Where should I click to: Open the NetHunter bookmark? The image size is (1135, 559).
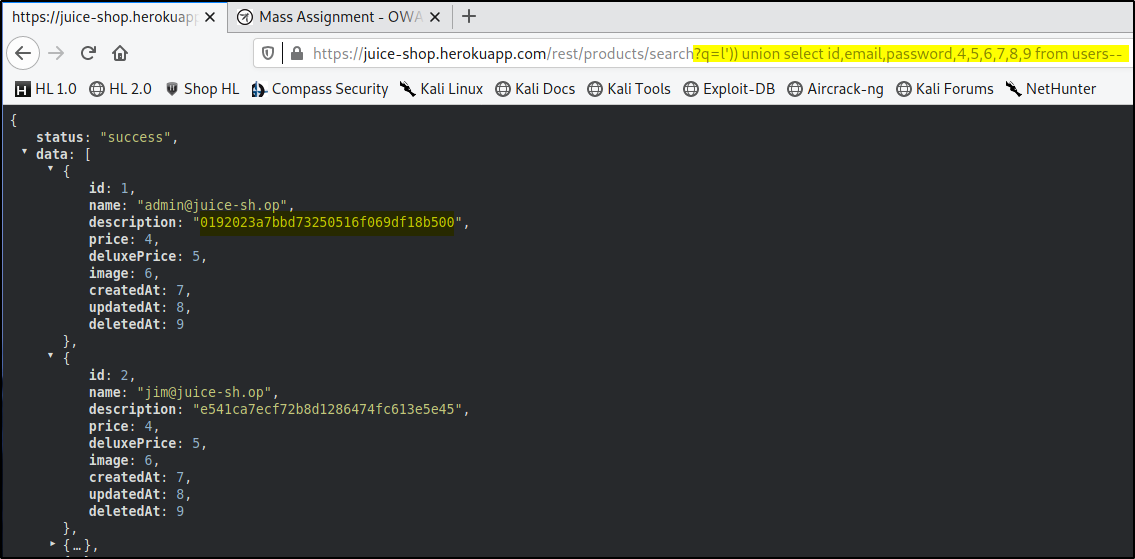click(x=1050, y=89)
